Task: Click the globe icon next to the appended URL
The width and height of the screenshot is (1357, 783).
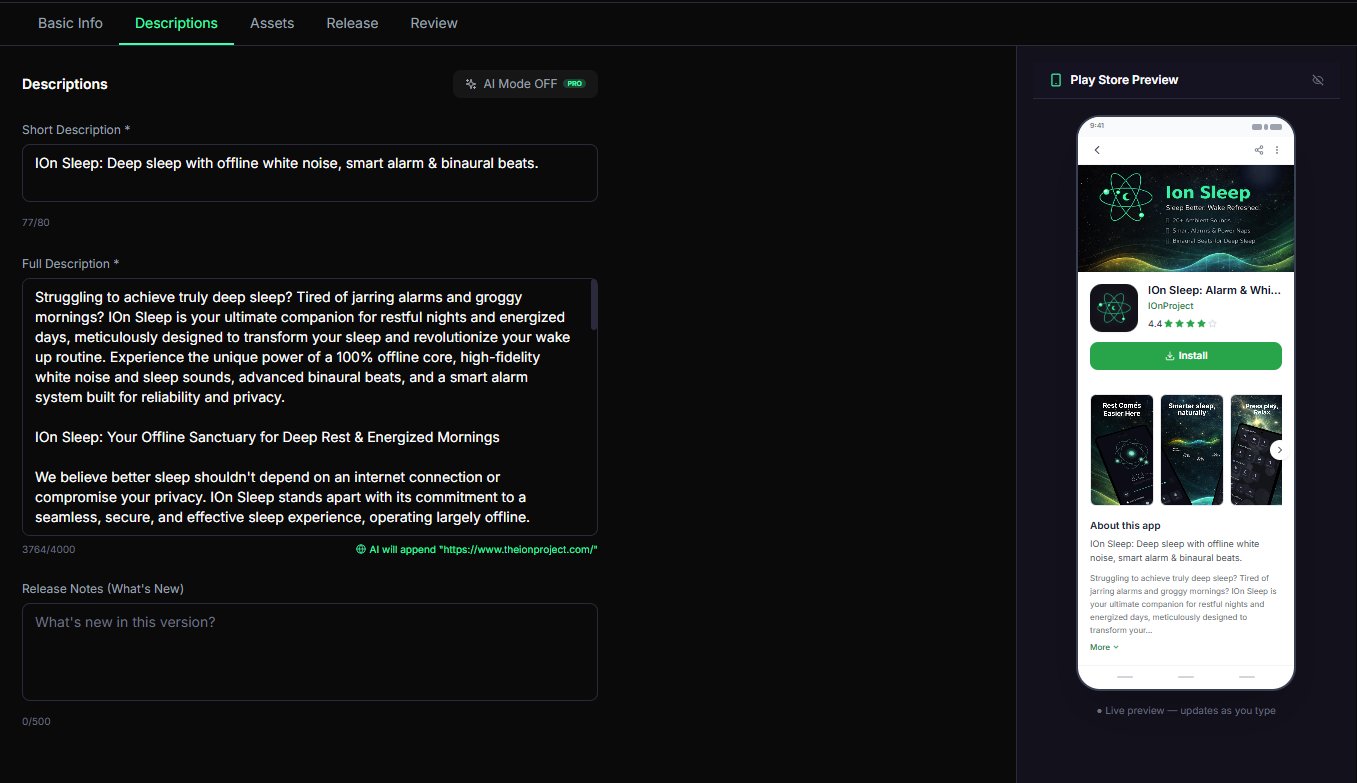Action: coord(360,549)
